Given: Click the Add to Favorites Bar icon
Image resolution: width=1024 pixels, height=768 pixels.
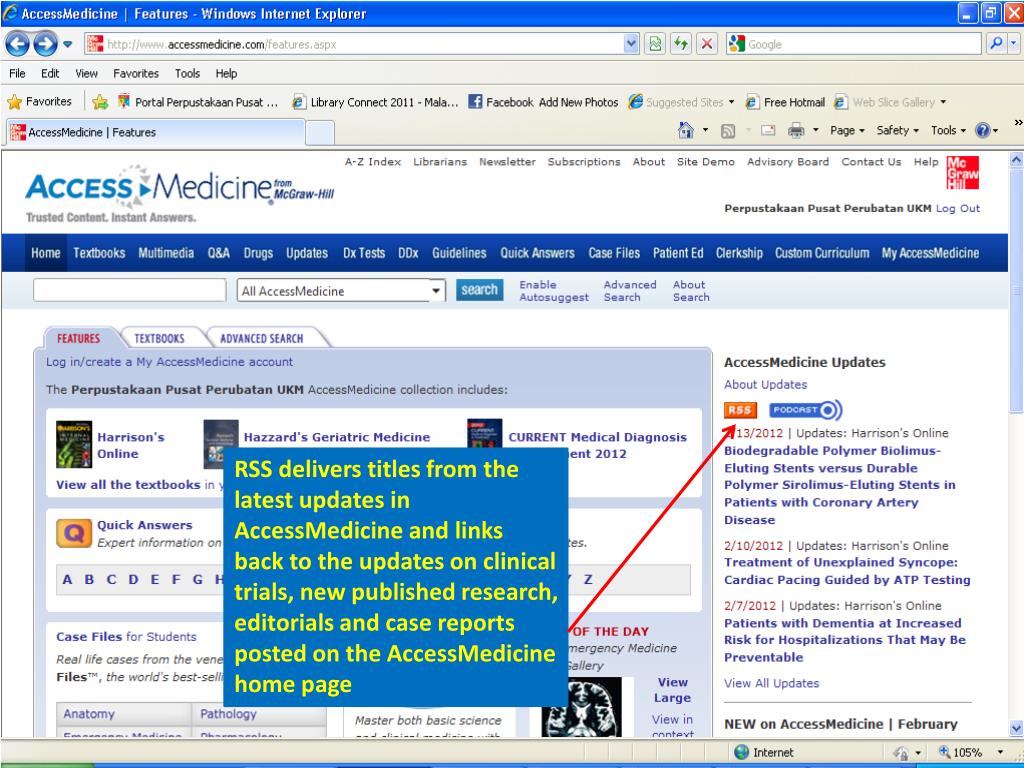Looking at the screenshot, I should coord(100,102).
